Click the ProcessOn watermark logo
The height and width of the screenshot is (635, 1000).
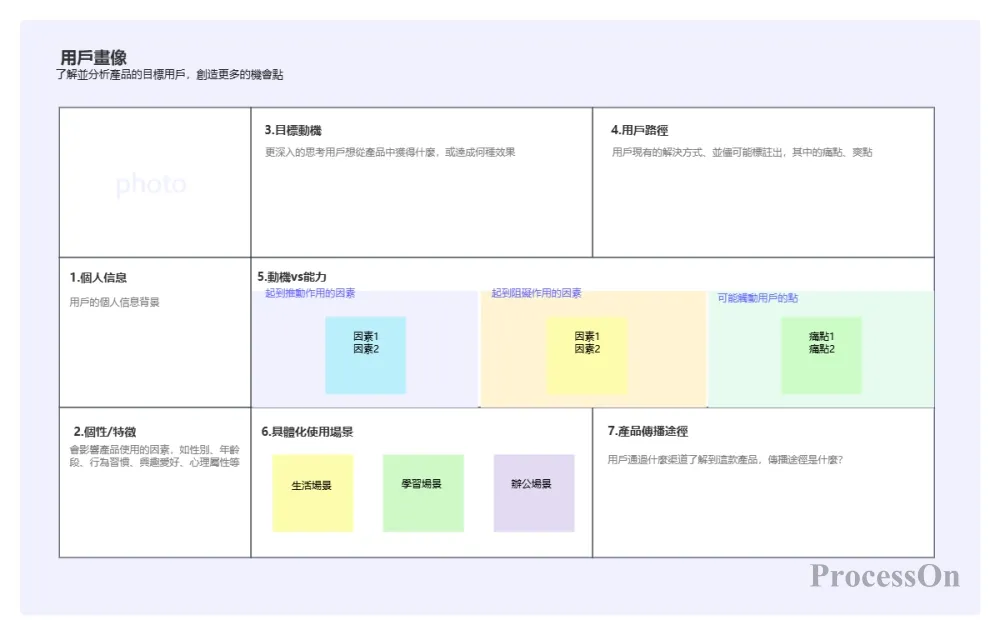(x=884, y=576)
